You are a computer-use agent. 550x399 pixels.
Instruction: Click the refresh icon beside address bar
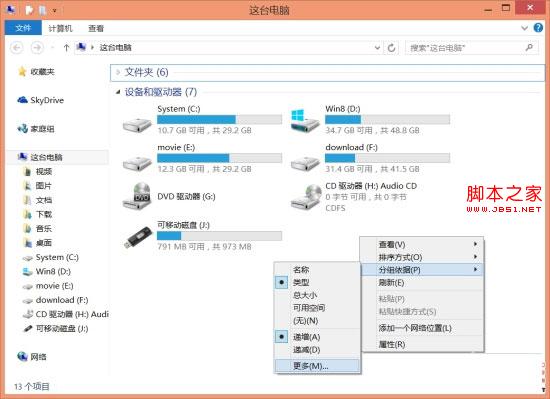391,47
